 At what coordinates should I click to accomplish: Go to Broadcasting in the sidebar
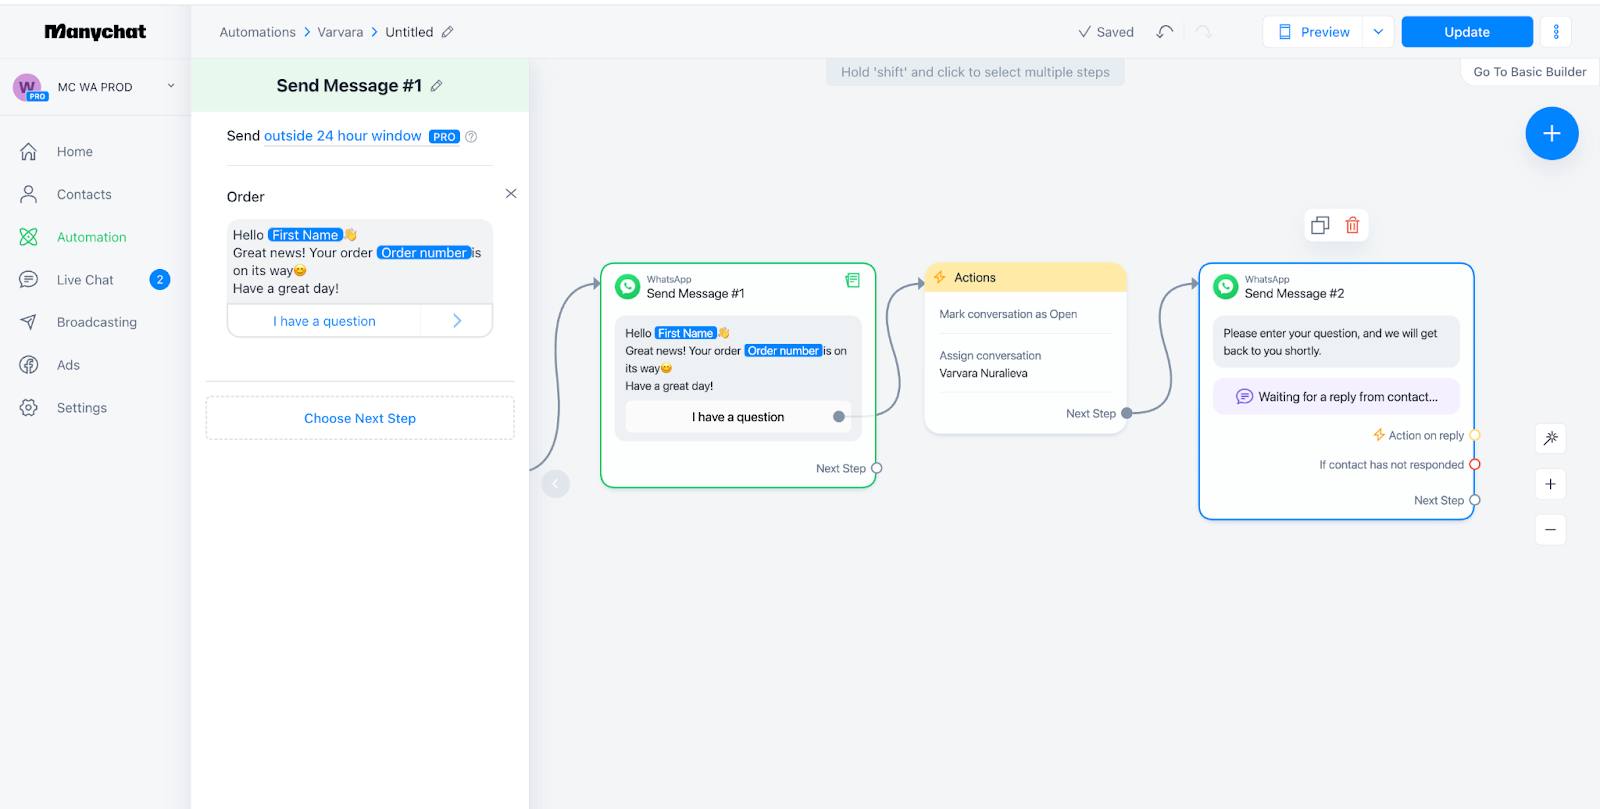[96, 322]
